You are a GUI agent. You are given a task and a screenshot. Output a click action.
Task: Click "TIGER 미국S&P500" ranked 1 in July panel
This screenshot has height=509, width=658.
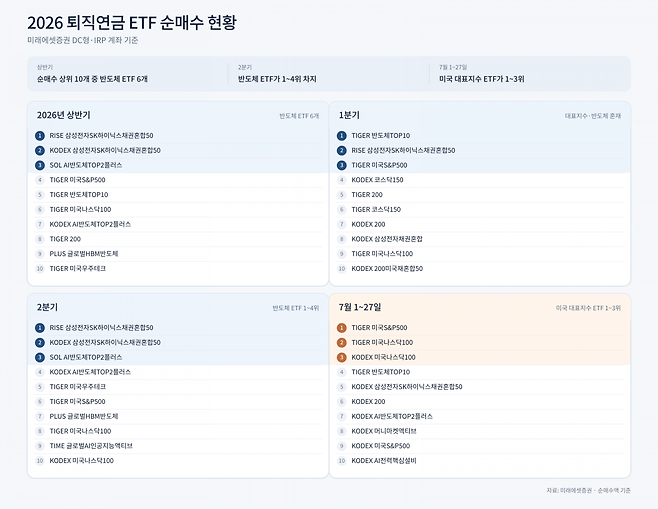(379, 328)
